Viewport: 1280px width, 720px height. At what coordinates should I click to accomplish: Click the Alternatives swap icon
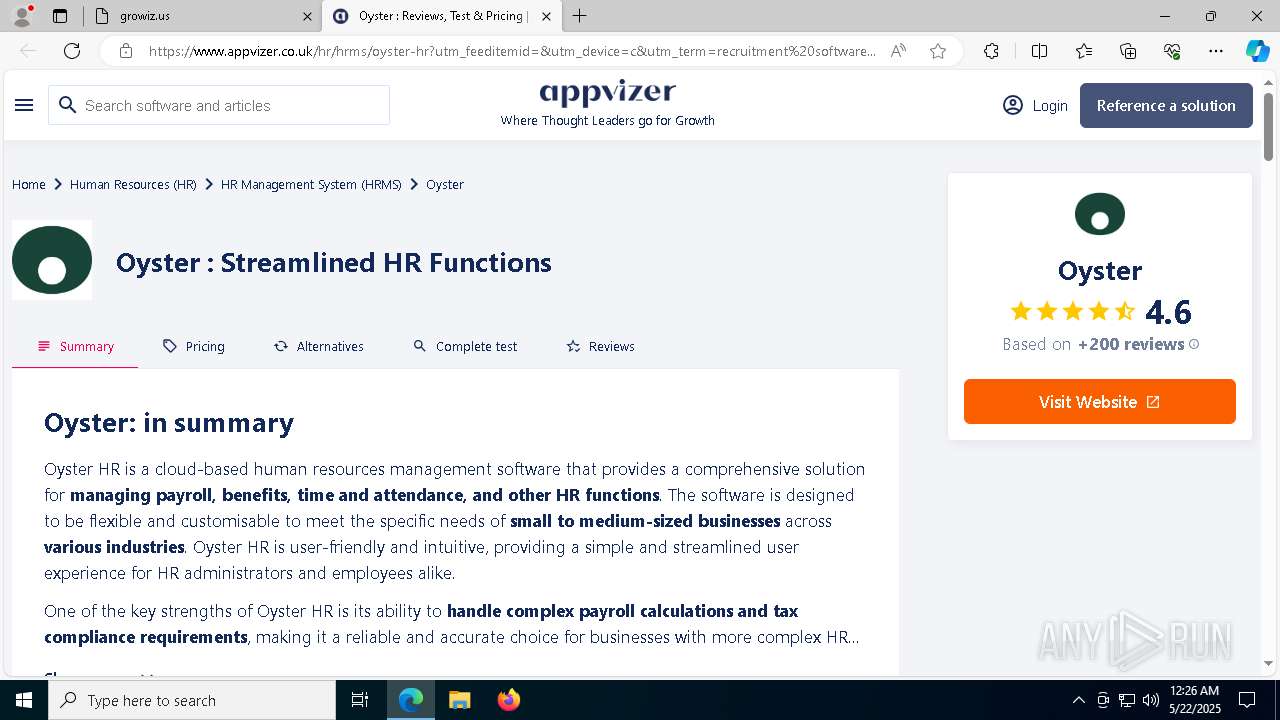[x=281, y=346]
